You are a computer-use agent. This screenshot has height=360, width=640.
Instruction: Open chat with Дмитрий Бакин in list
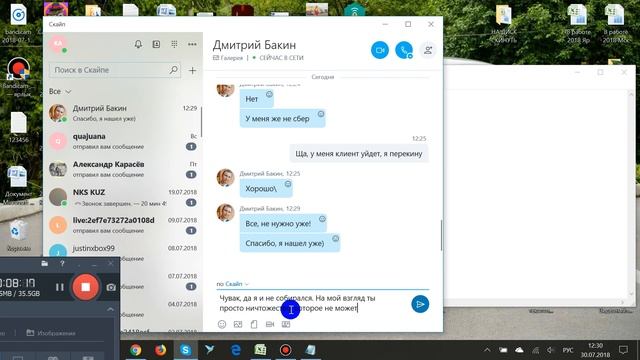123,113
